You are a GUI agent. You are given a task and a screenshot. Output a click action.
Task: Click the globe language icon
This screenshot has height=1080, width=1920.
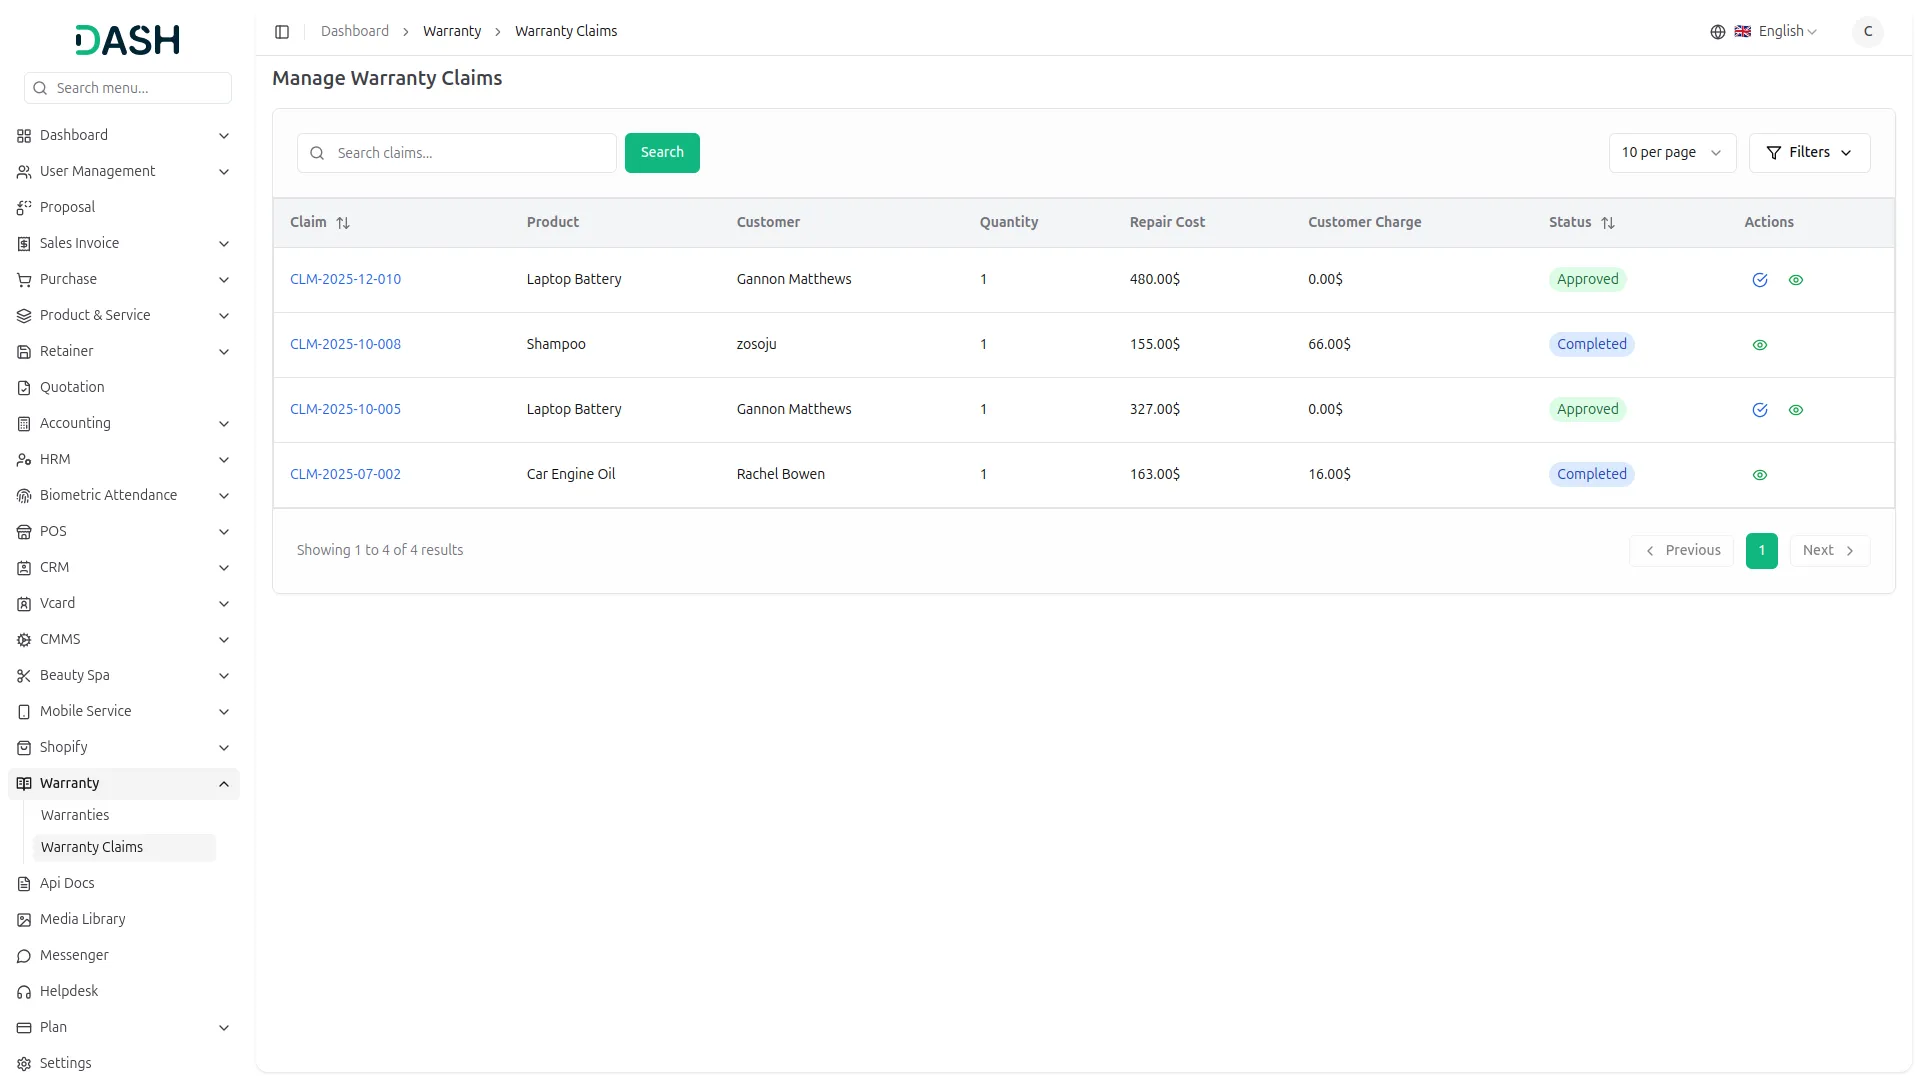[x=1718, y=32]
